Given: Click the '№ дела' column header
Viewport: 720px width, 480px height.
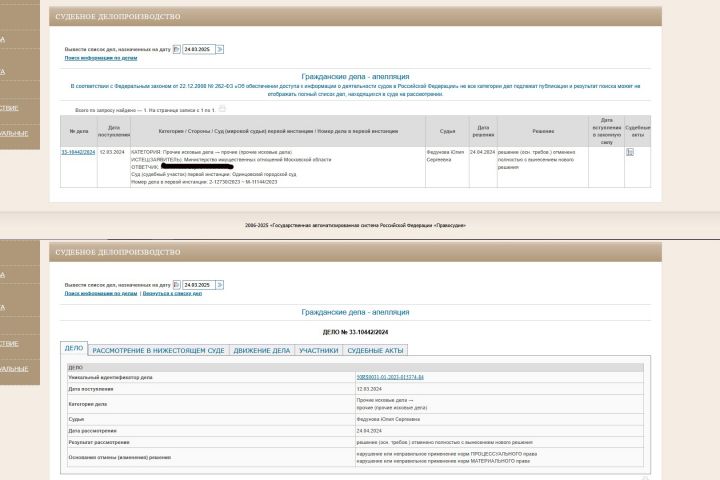Looking at the screenshot, I should coord(79,131).
